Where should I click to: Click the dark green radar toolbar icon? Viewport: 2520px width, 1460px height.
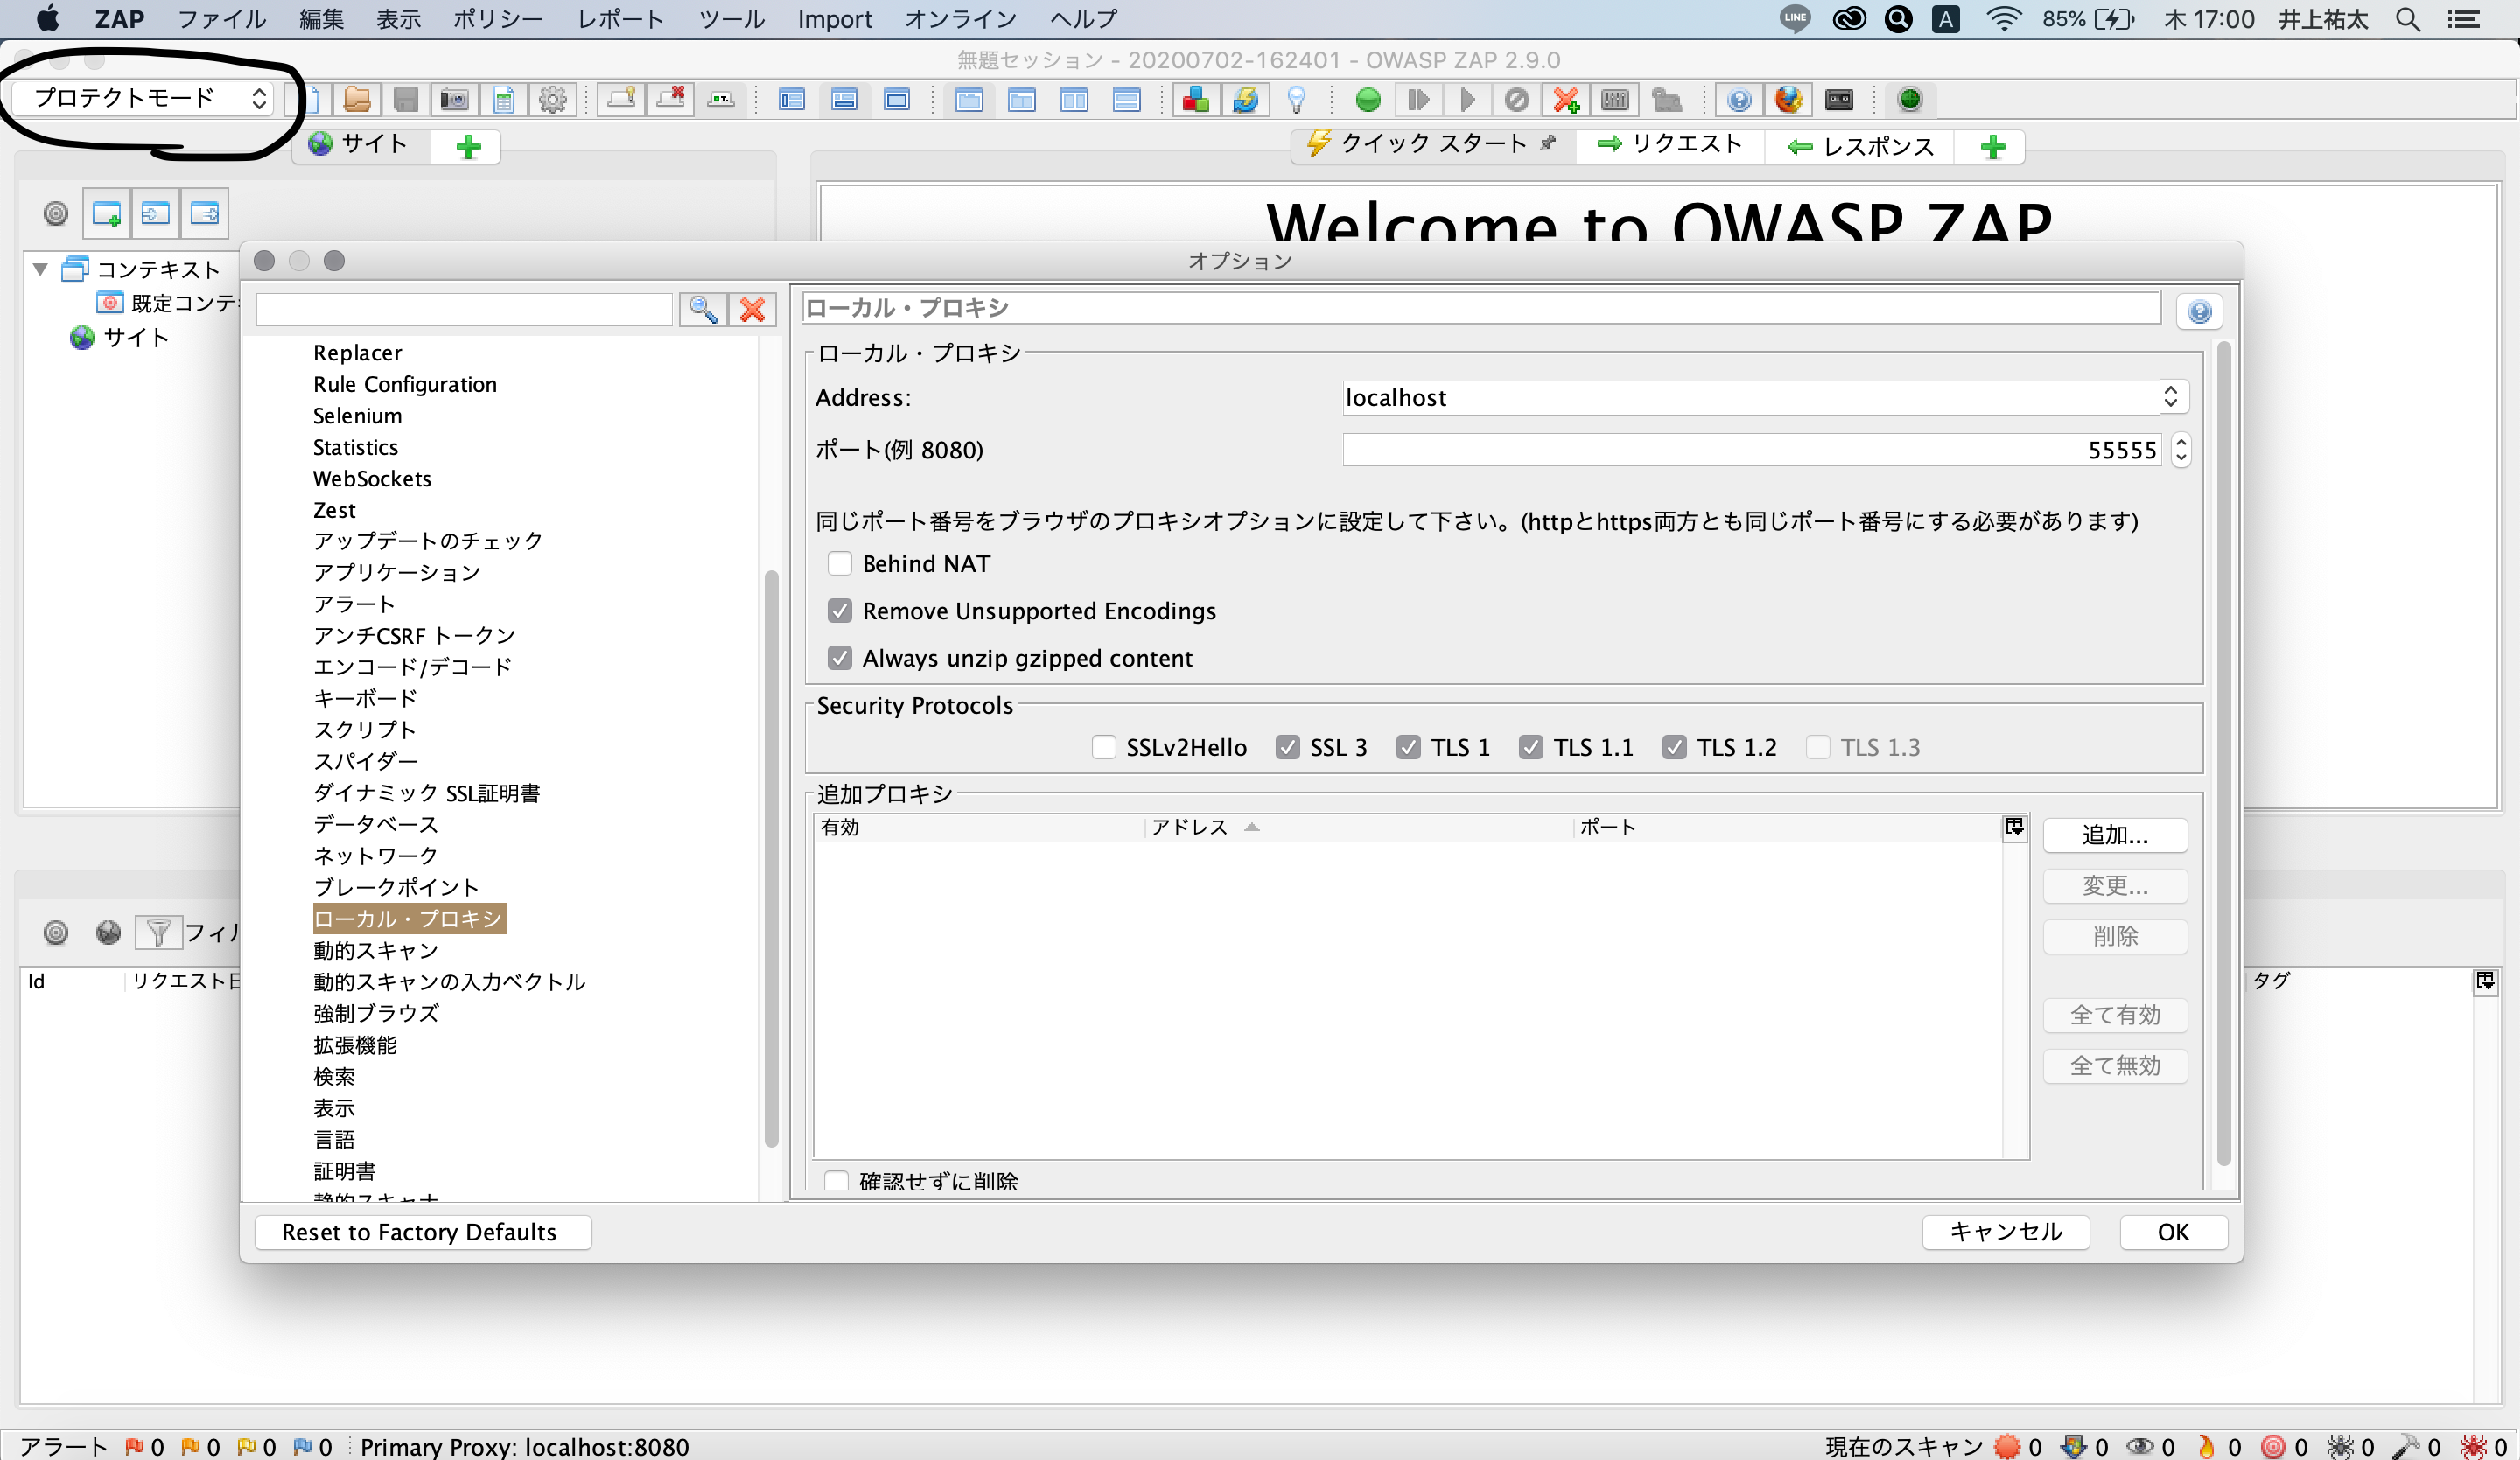click(x=1910, y=100)
